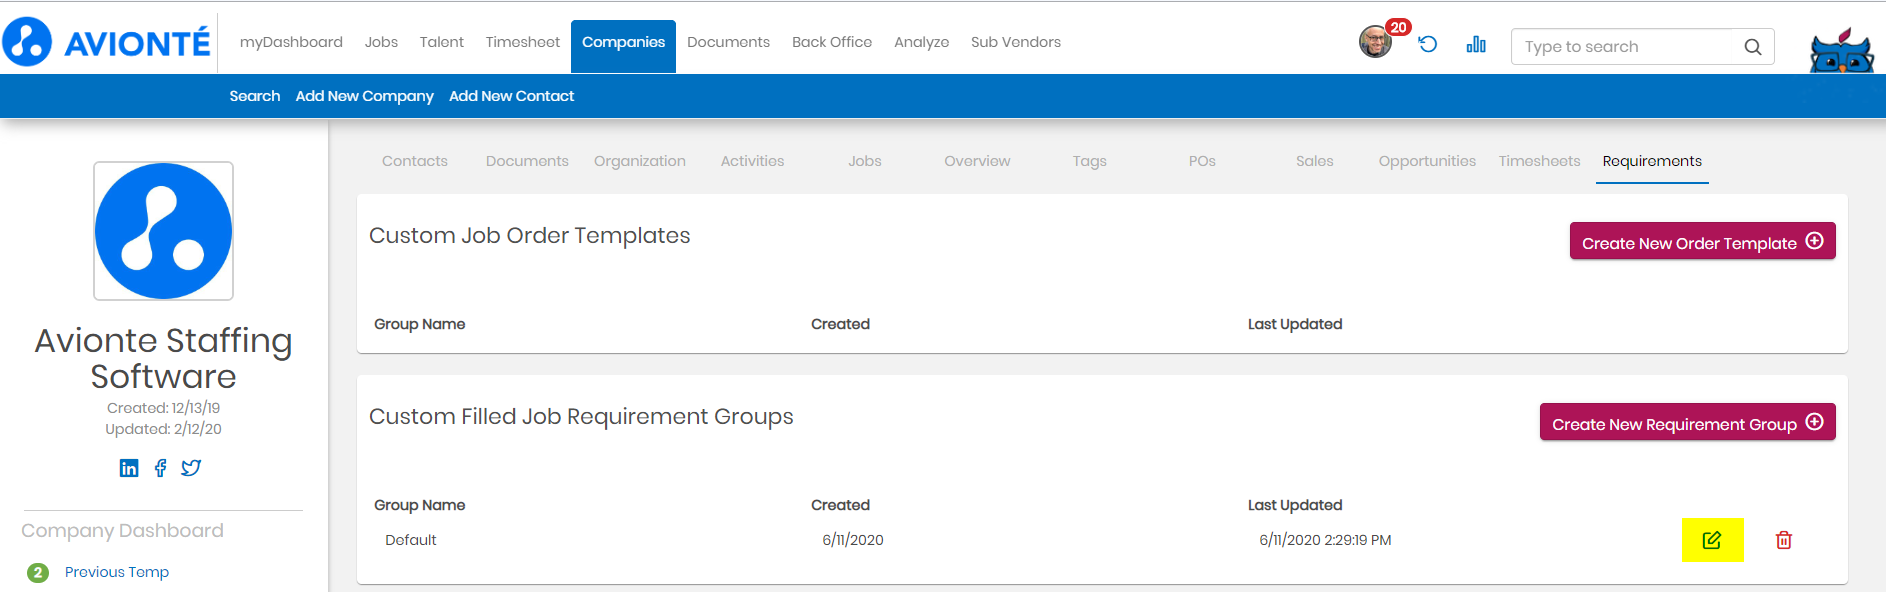Click the green badge beside Previous Temp
The width and height of the screenshot is (1886, 592).
(38, 573)
